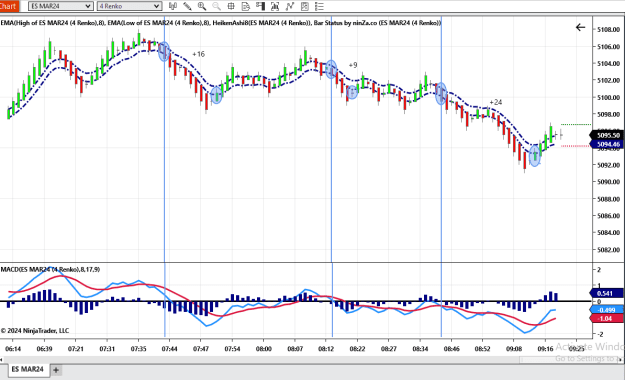This screenshot has width=625, height=380.
Task: Click the bar style icon in toolbar
Action: 173,6
